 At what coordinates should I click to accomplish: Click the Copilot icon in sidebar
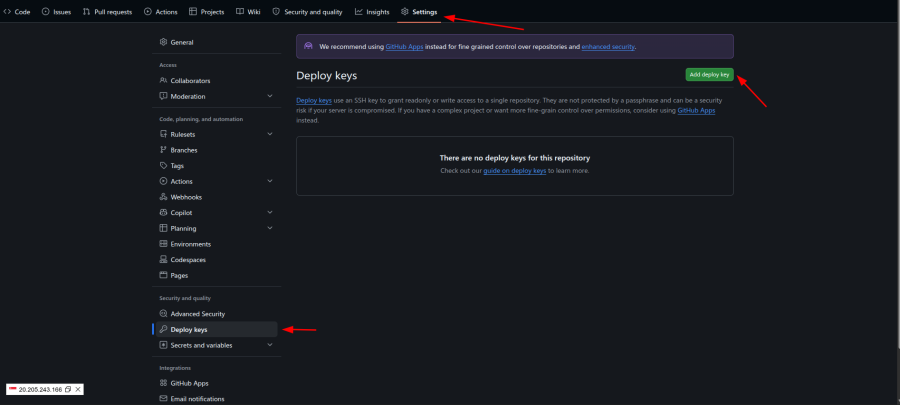163,213
